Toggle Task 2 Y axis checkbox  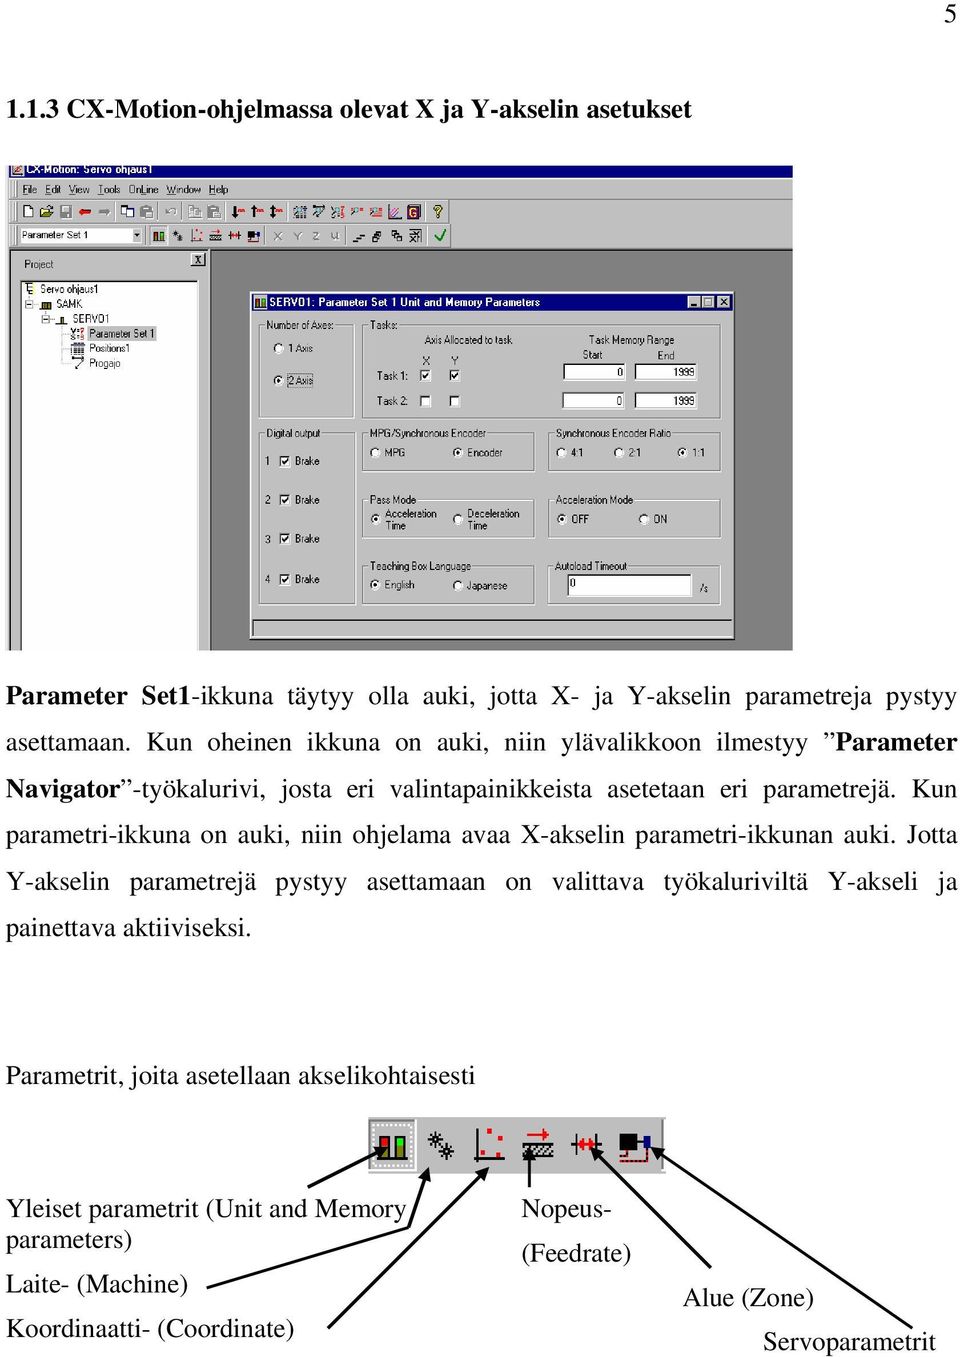pos(455,401)
